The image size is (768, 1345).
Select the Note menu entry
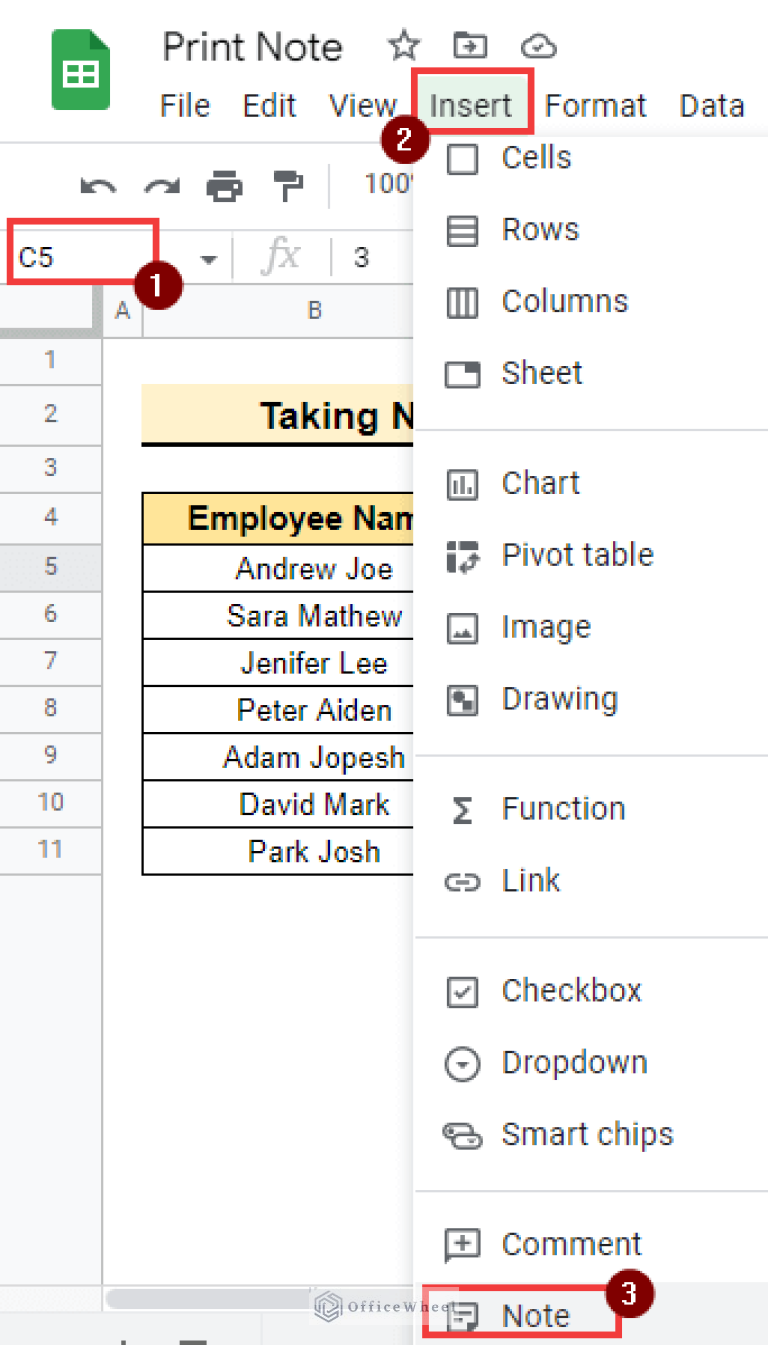[535, 1316]
